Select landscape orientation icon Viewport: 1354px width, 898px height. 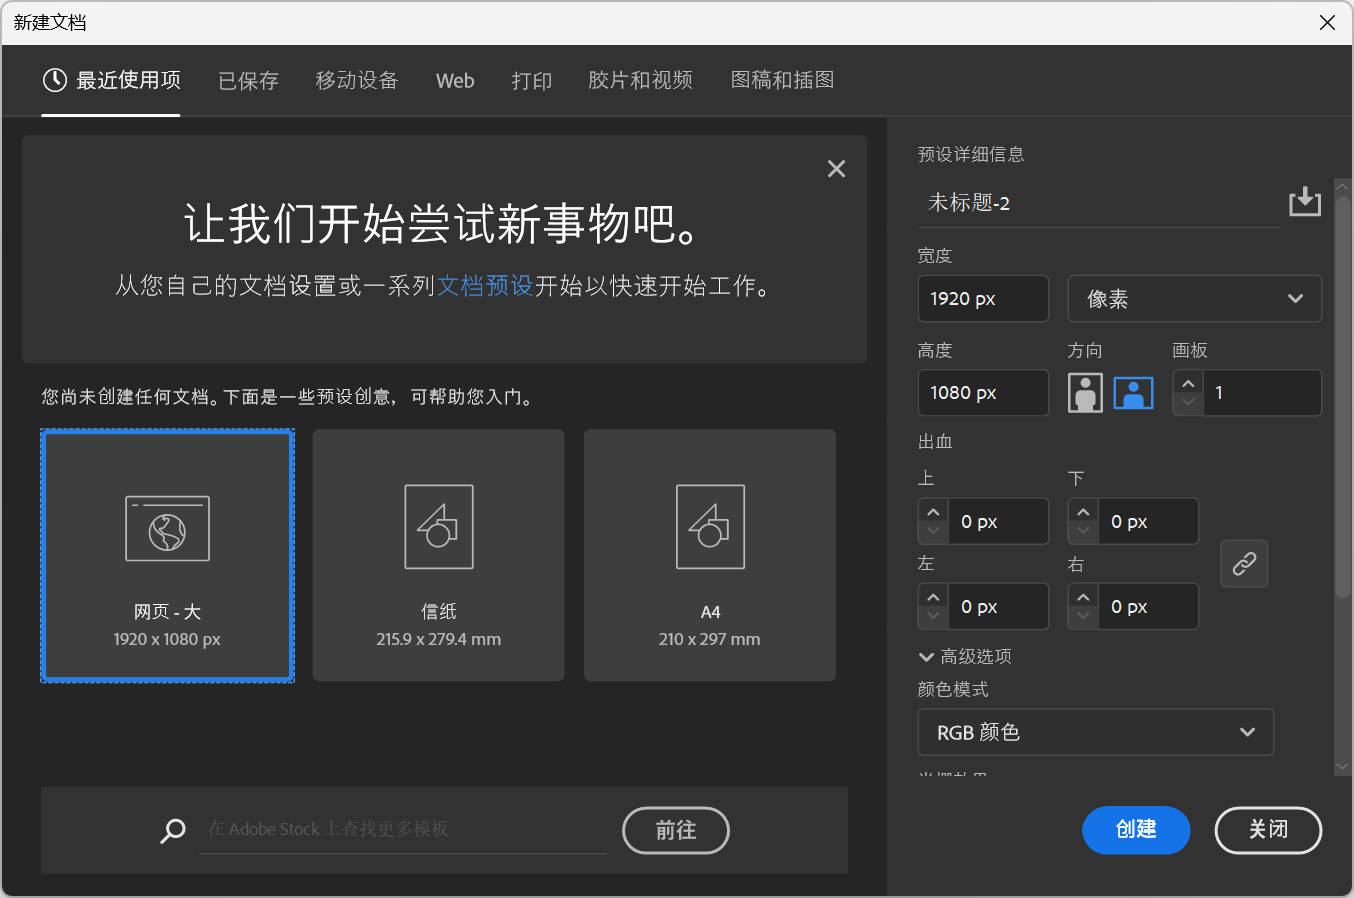[x=1133, y=393]
